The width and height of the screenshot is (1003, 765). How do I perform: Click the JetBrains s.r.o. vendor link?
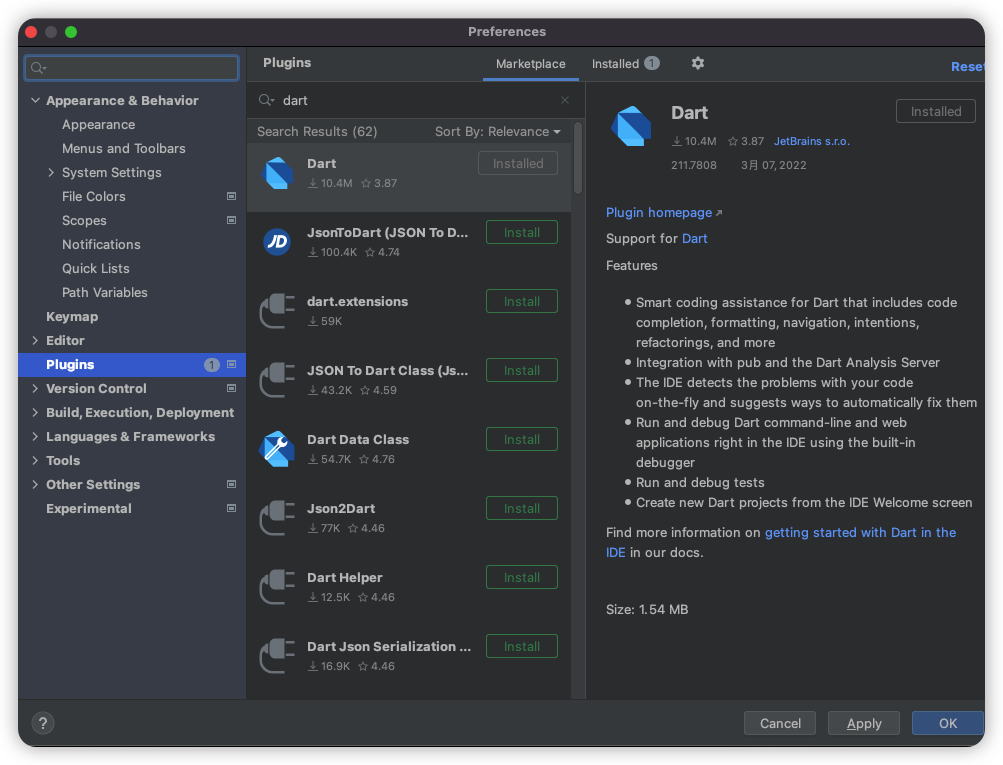click(x=811, y=141)
